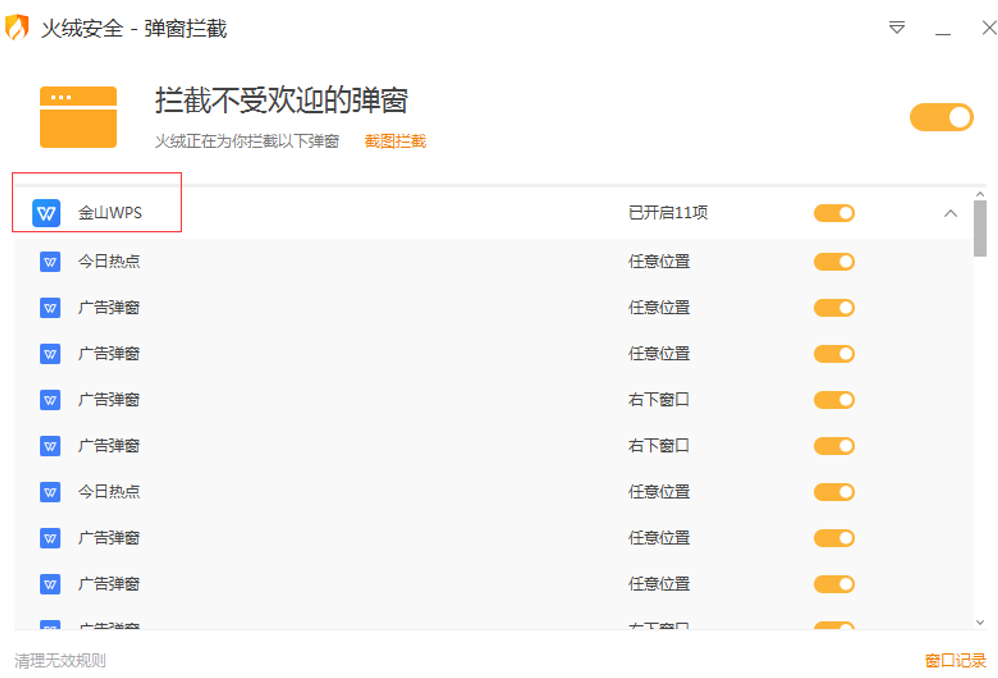Click WPS icon of last fully visible 广告弹窗 row
Image resolution: width=998 pixels, height=678 pixels.
[50, 584]
